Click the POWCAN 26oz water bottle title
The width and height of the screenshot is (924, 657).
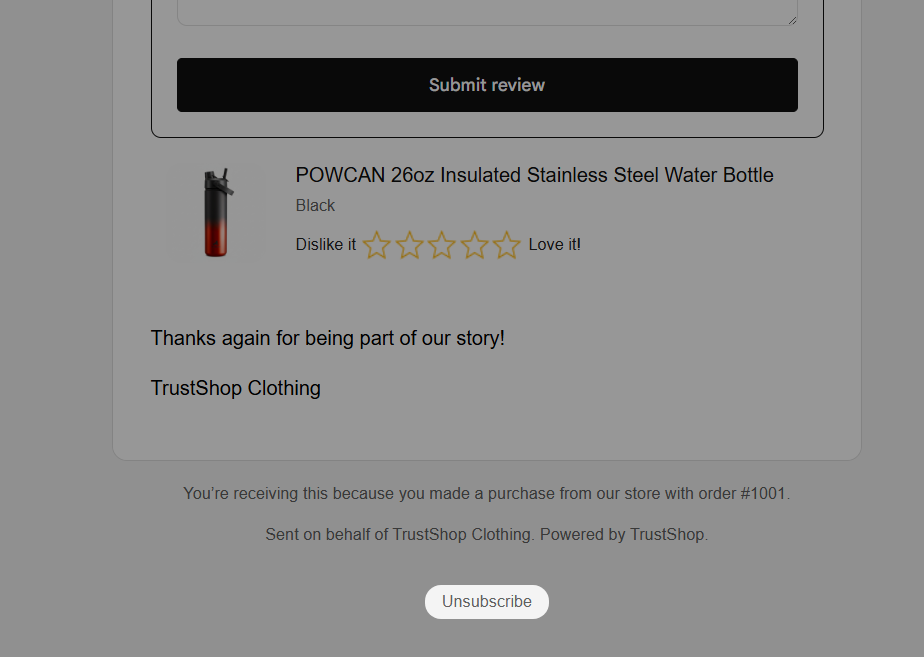coord(534,175)
